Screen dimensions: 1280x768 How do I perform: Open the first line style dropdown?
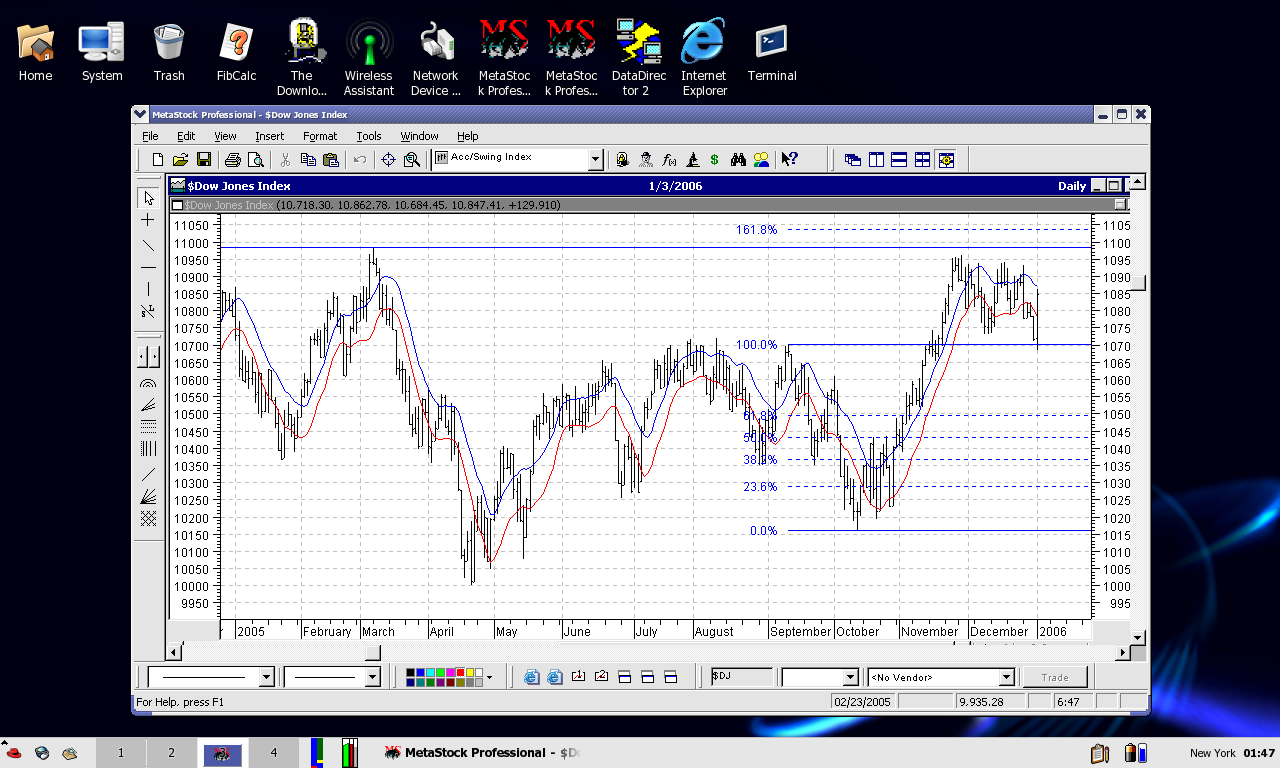266,677
